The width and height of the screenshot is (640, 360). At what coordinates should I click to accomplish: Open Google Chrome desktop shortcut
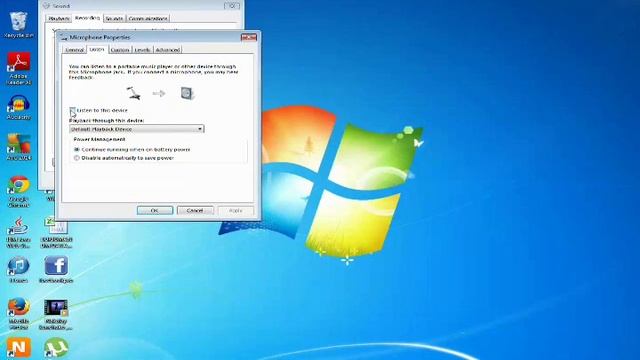tap(19, 191)
